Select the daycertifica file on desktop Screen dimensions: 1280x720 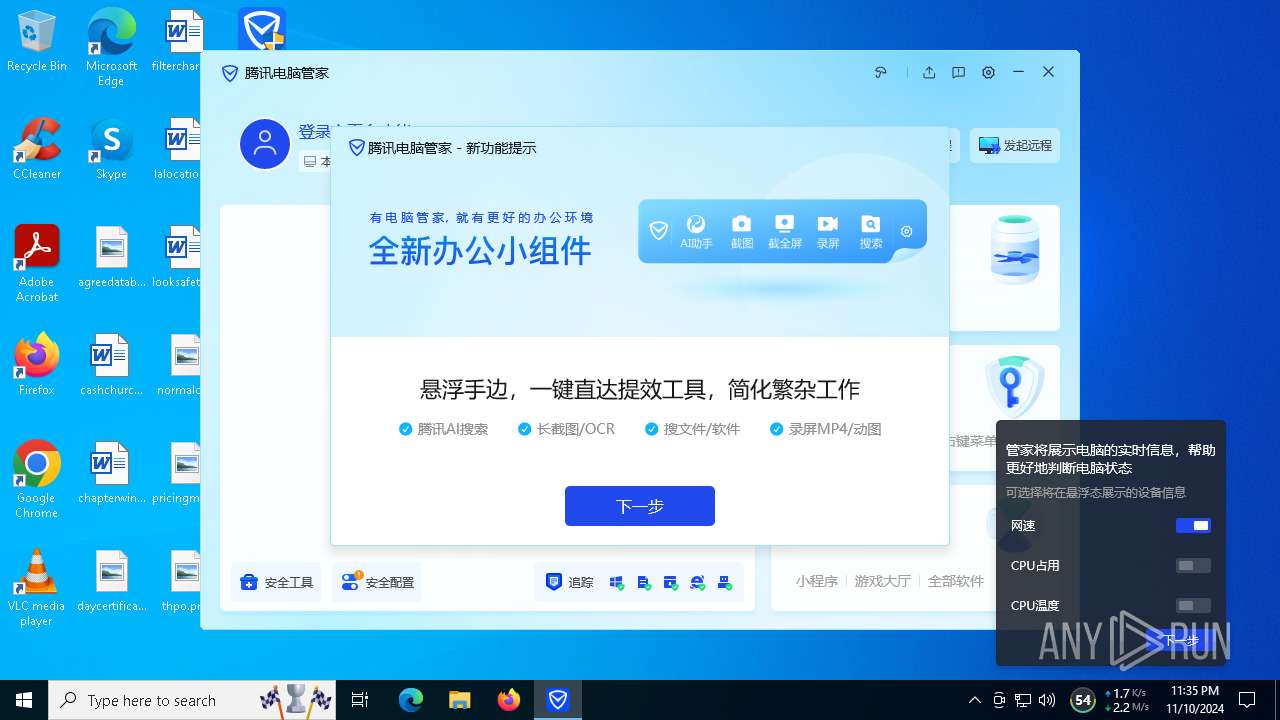[x=111, y=580]
